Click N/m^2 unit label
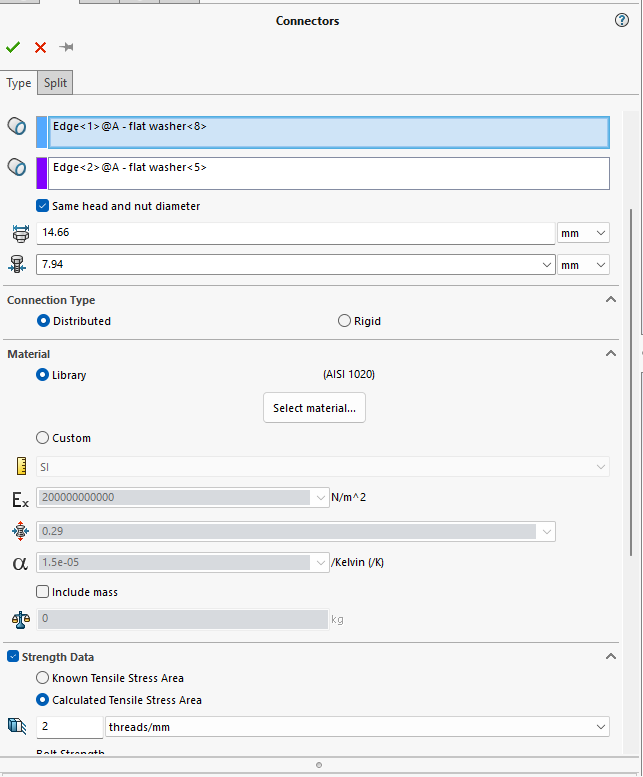The width and height of the screenshot is (643, 777). 349,497
